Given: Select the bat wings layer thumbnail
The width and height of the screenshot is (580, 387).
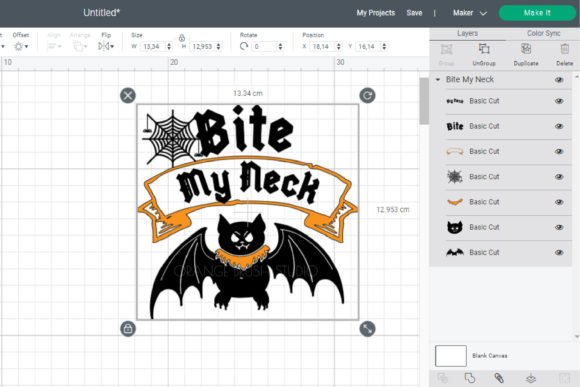Looking at the screenshot, I should tap(455, 252).
